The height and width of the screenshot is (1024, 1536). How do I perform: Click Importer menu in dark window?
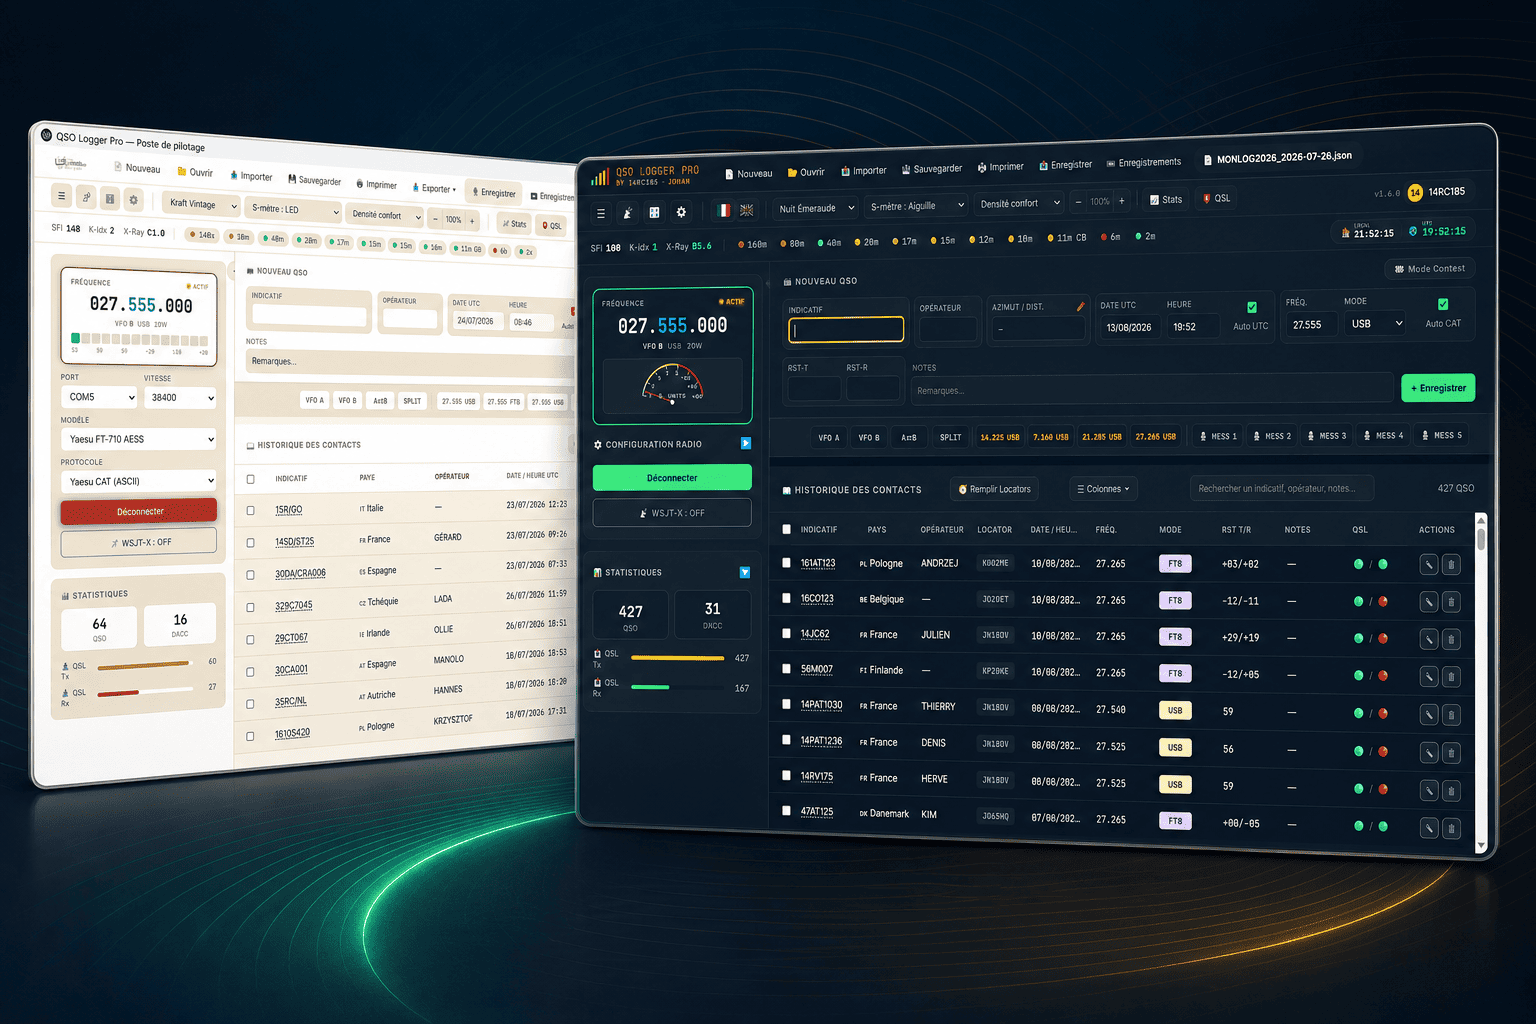tap(864, 171)
